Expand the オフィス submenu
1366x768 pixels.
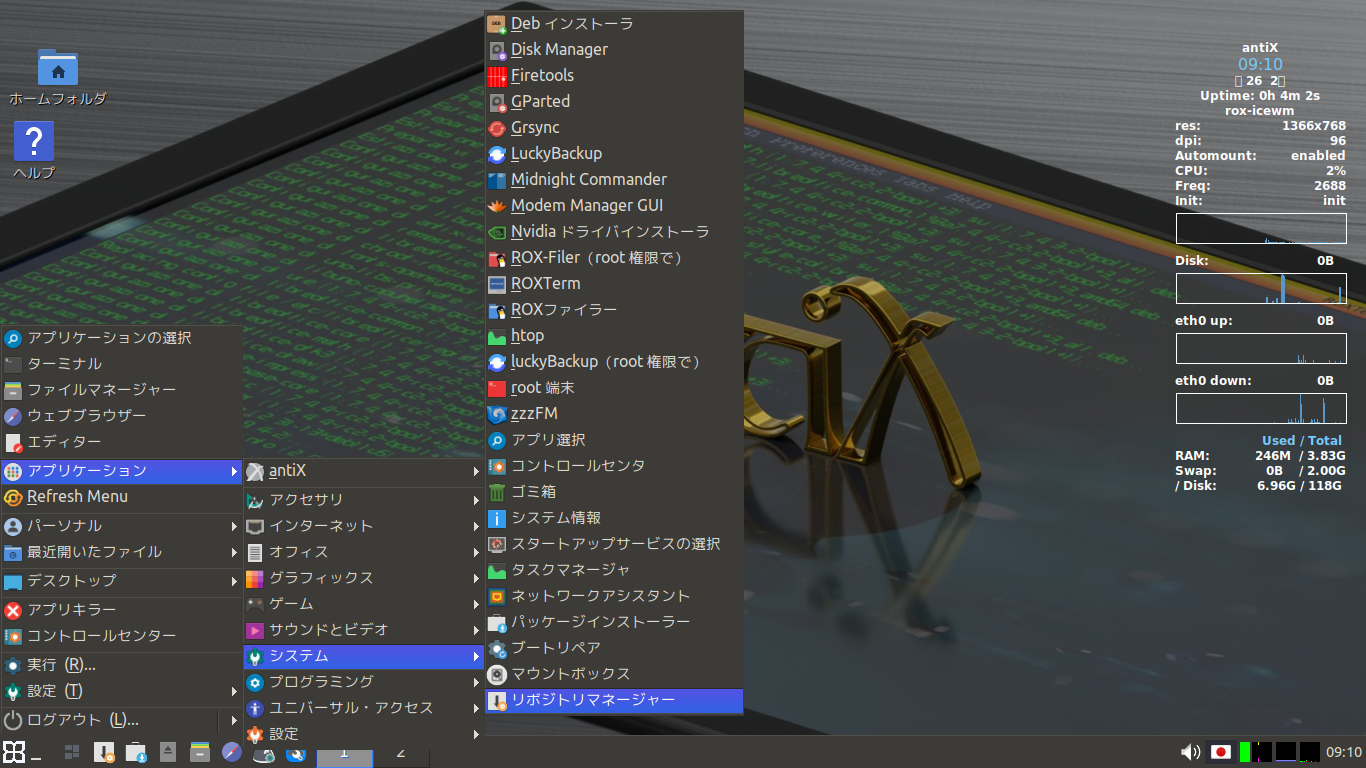click(x=364, y=552)
